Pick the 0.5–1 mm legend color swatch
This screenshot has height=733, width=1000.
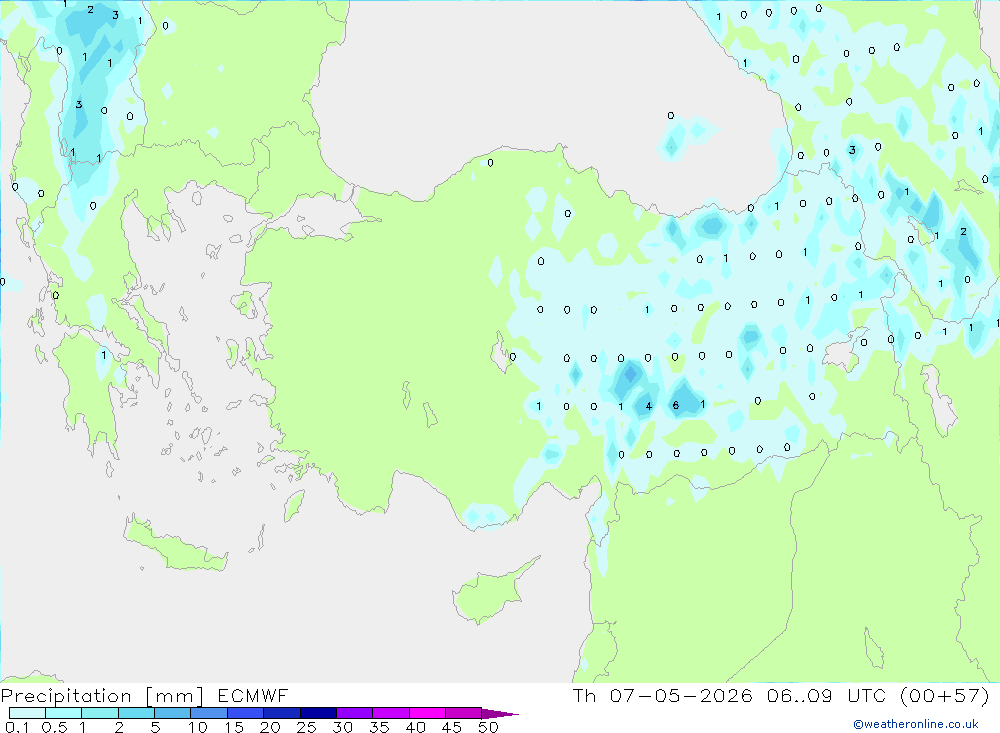63,713
